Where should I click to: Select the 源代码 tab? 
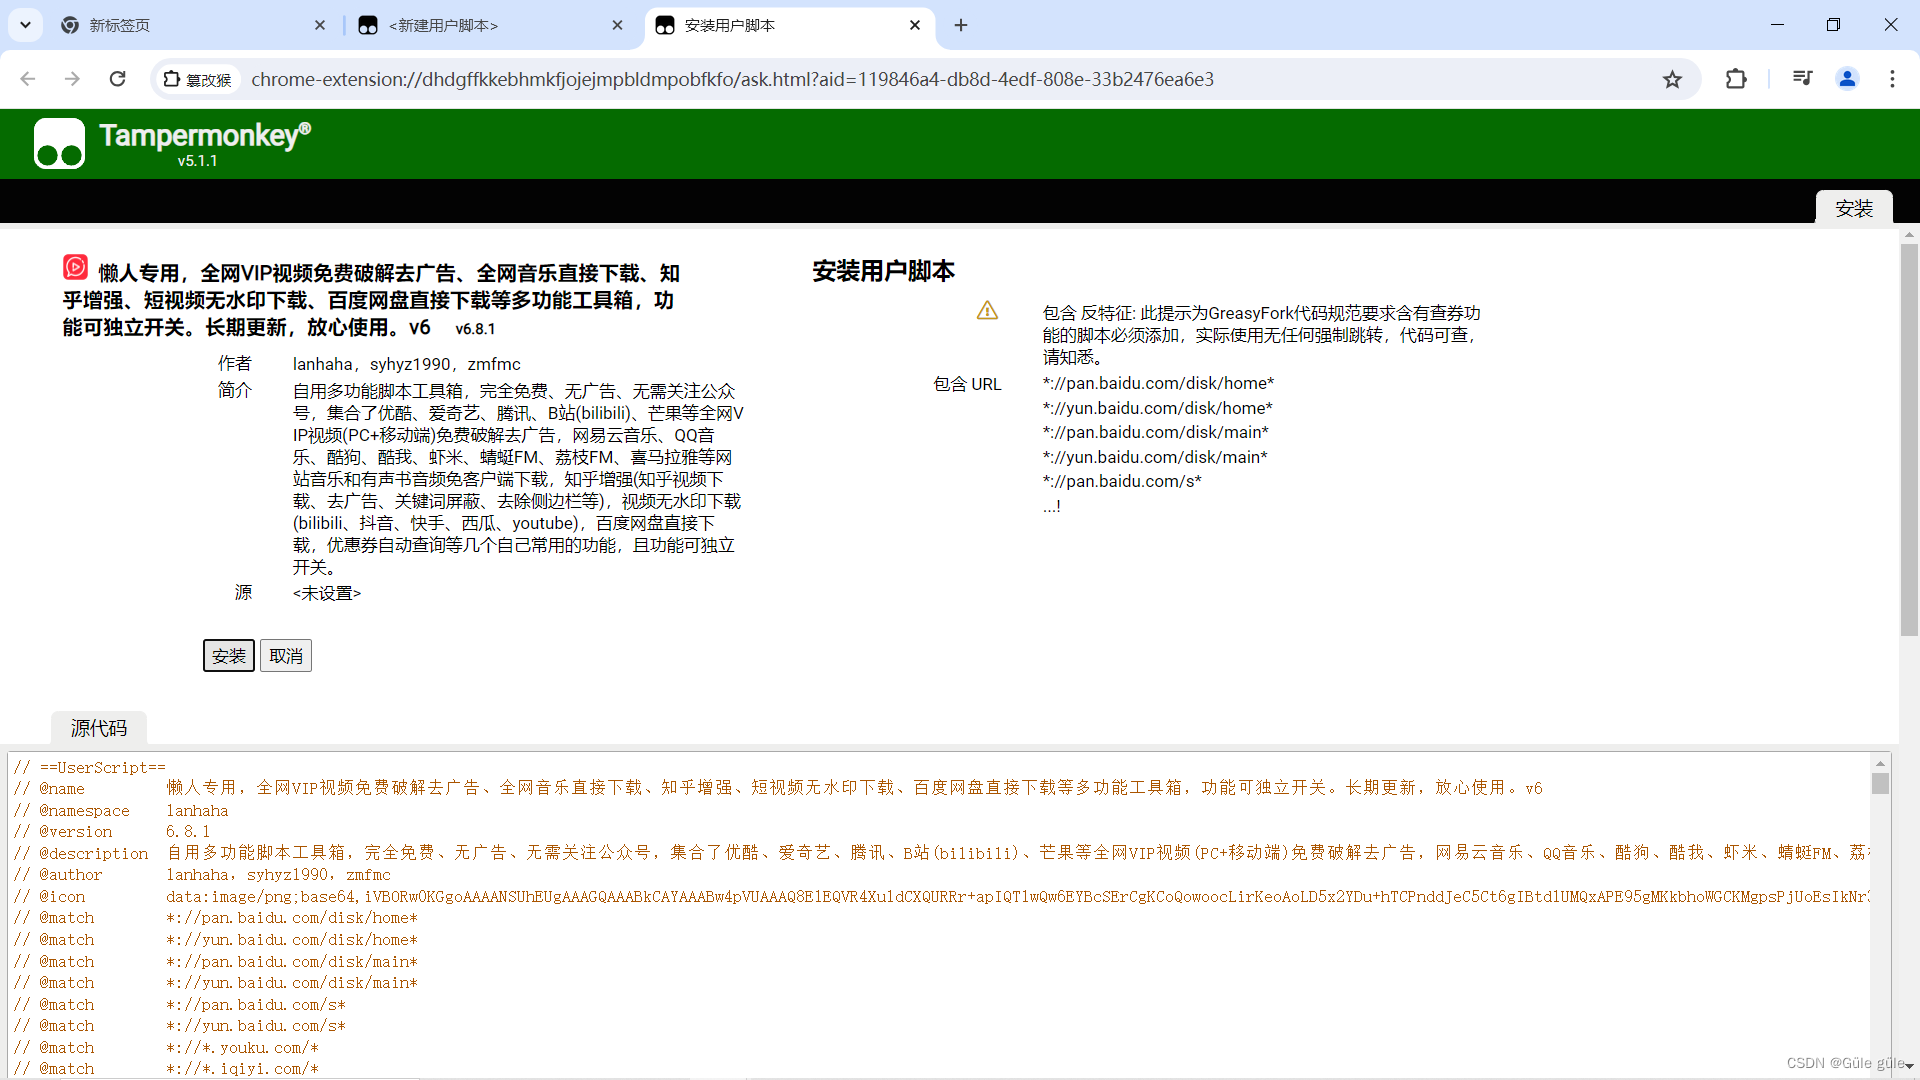click(x=98, y=728)
